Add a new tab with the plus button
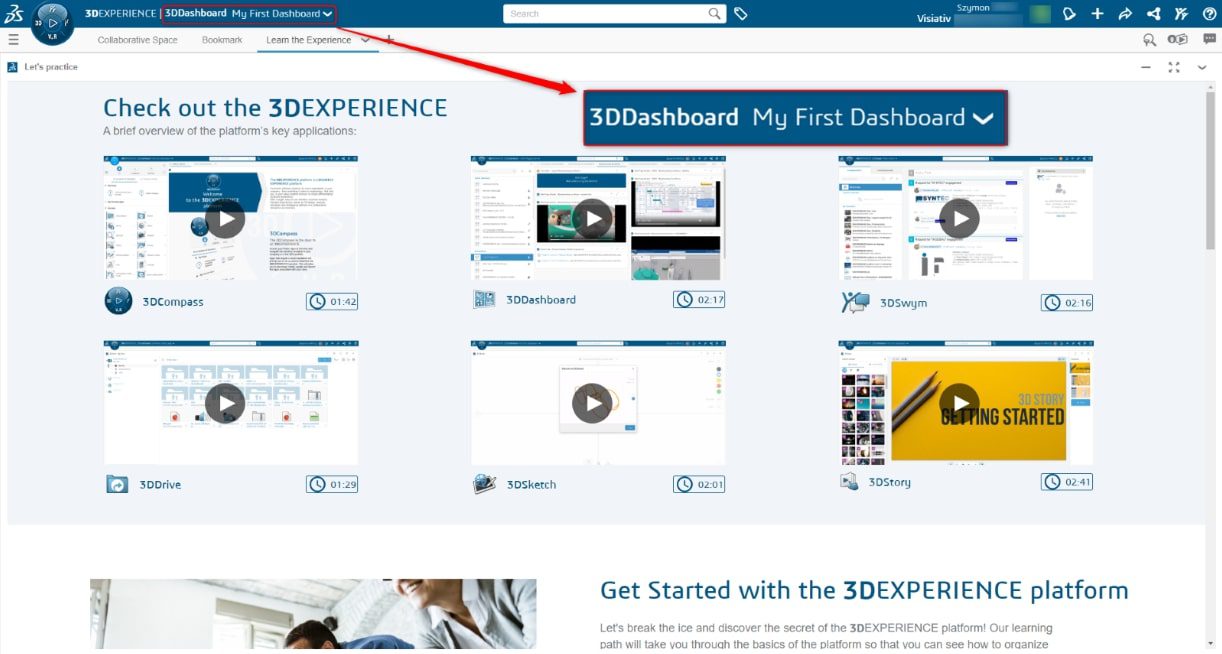 [x=389, y=40]
